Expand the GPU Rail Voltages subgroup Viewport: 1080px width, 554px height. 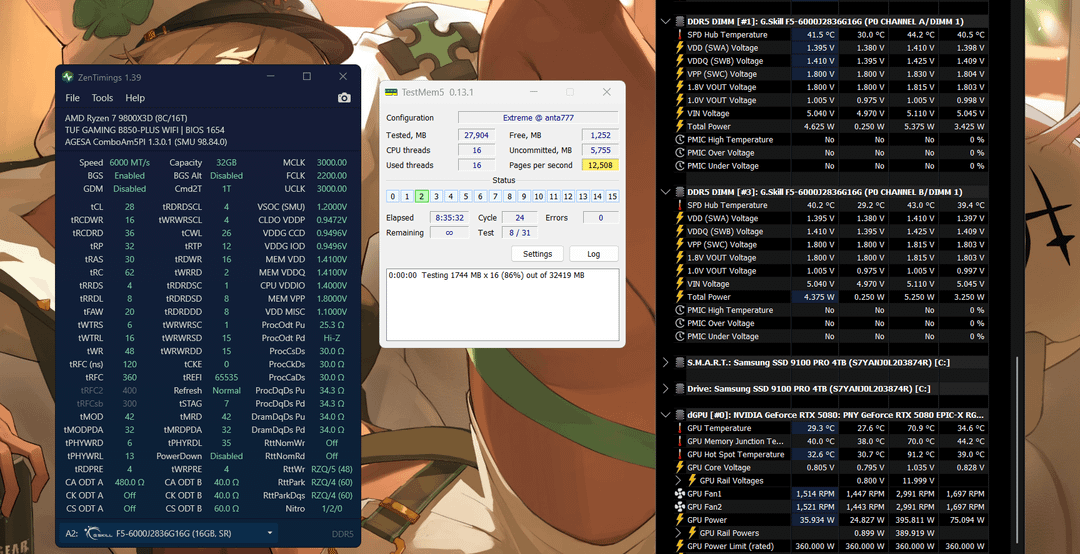click(x=678, y=480)
